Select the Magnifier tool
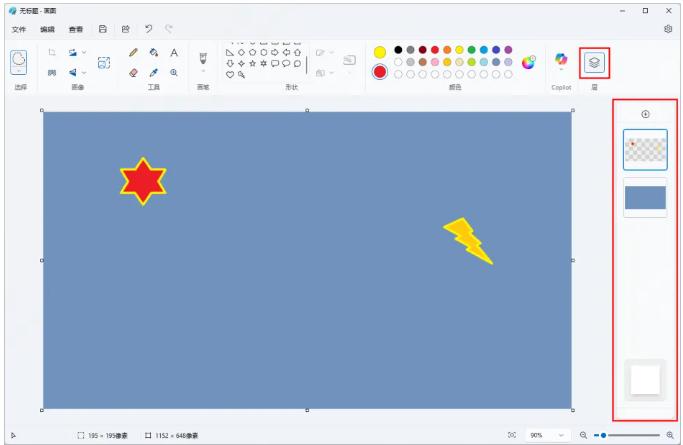 point(174,72)
